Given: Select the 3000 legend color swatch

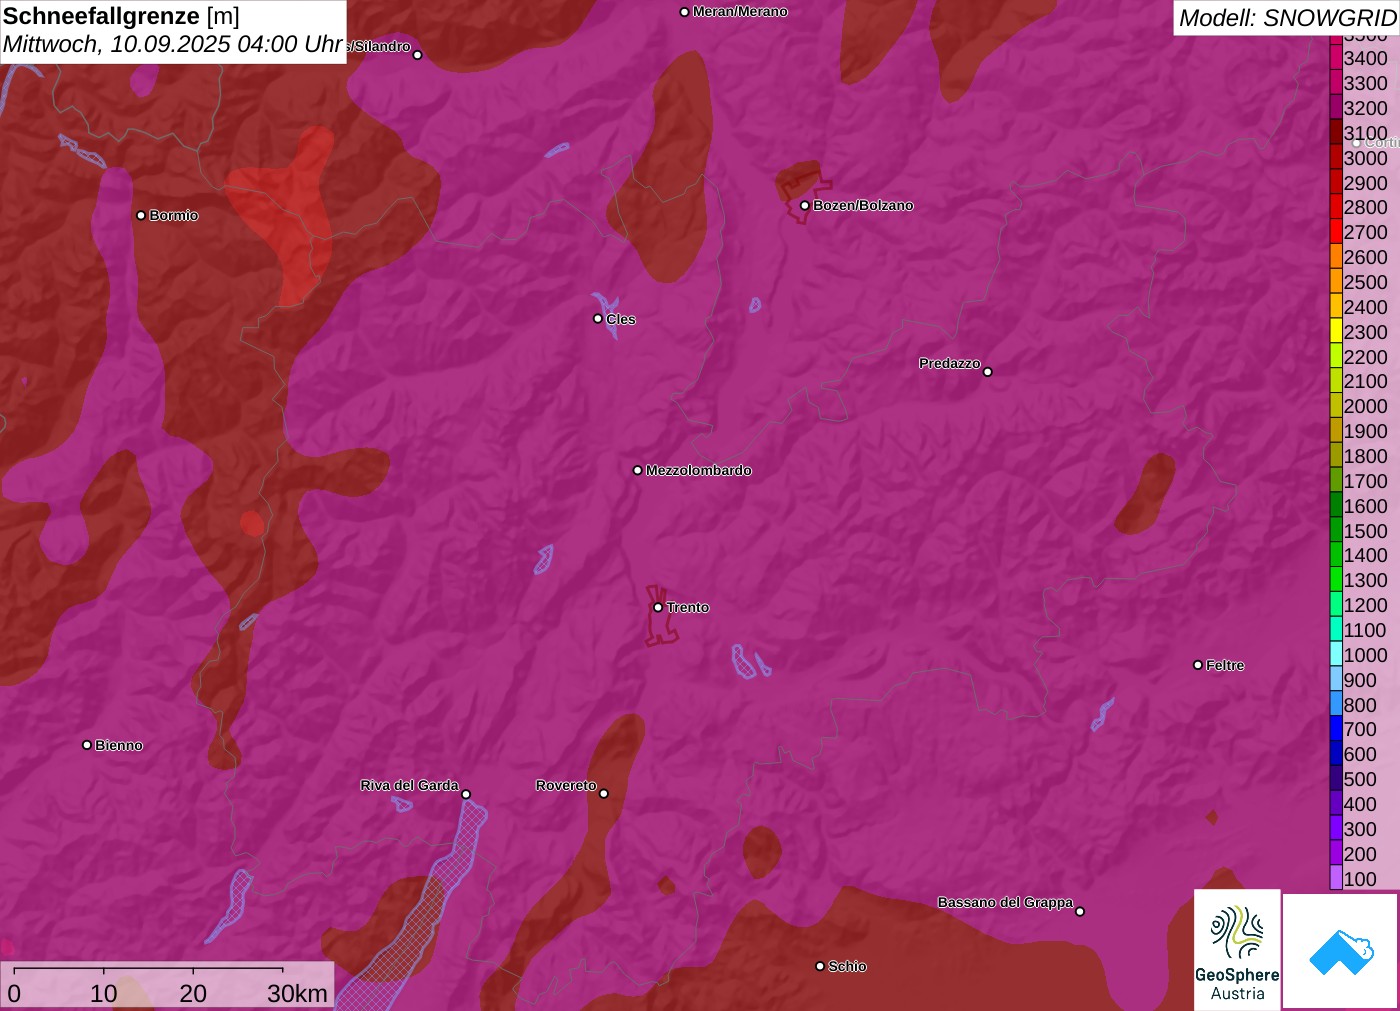Looking at the screenshot, I should coord(1336,157).
